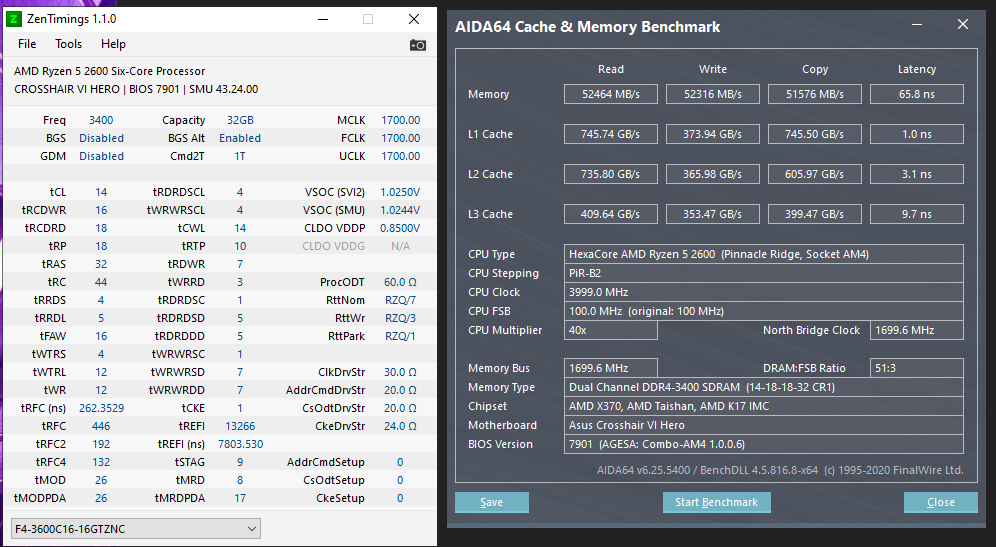Click the ZenTimings screenshot camera icon
Viewport: 996px width, 547px height.
click(x=417, y=45)
